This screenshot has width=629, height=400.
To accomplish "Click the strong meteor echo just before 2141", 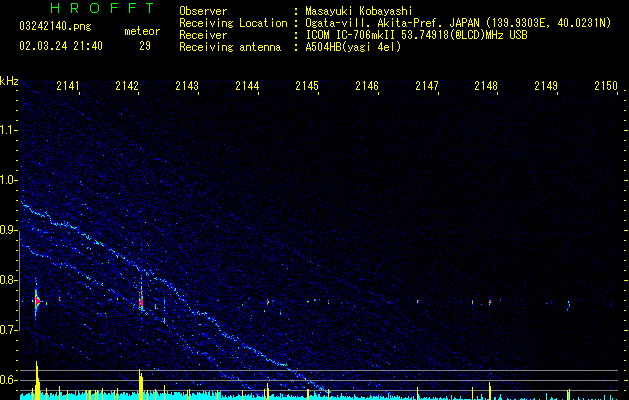I will click(x=37, y=300).
